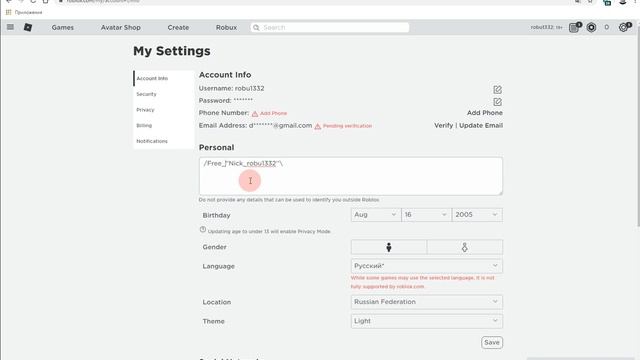
Task: Click the Apps grid icon in bookmarks bar
Action: click(8, 12)
